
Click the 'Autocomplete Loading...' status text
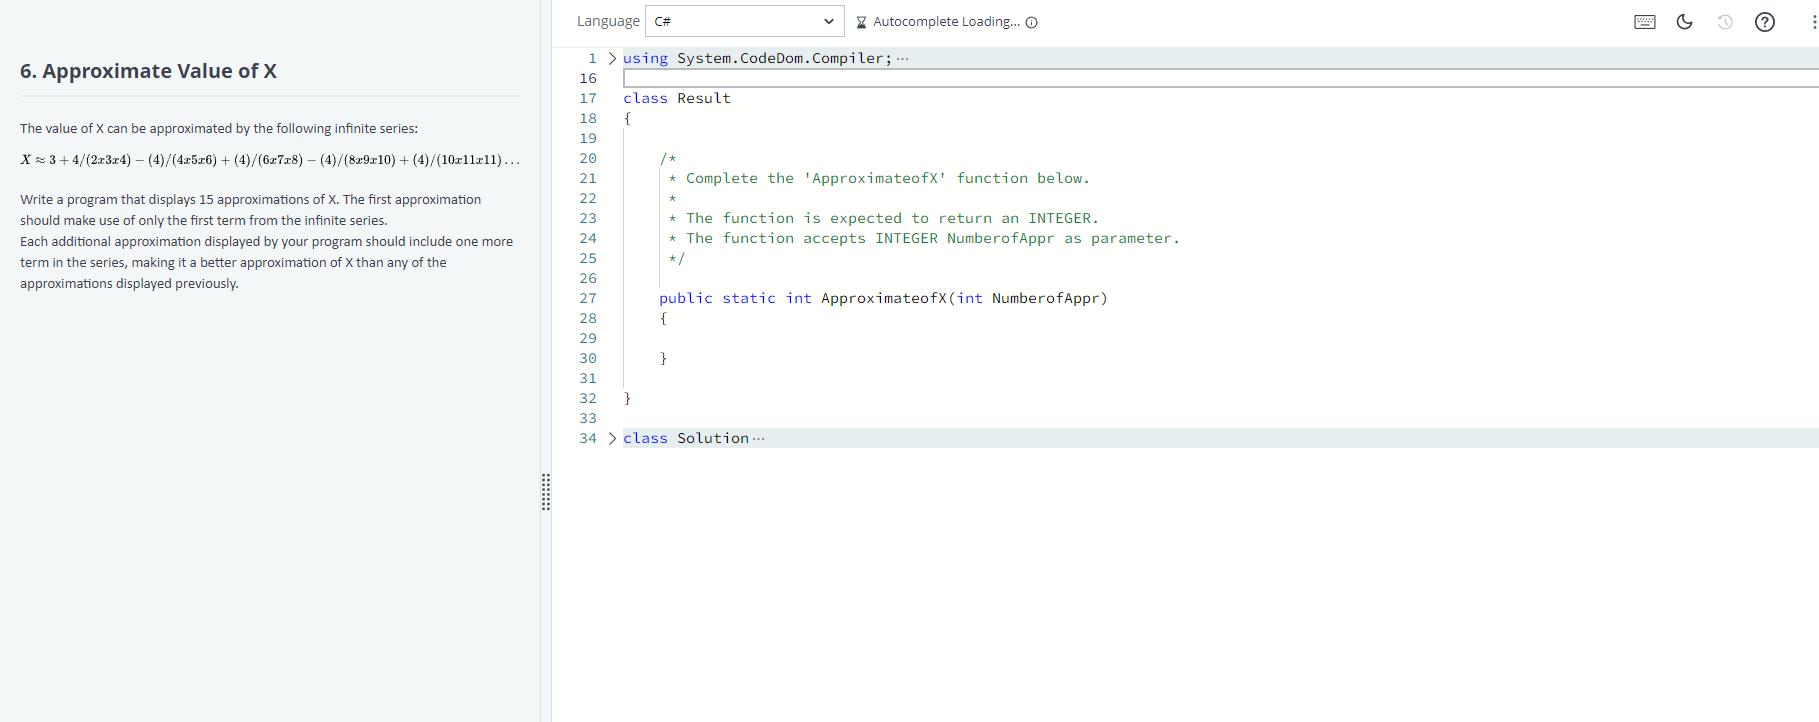pos(946,22)
